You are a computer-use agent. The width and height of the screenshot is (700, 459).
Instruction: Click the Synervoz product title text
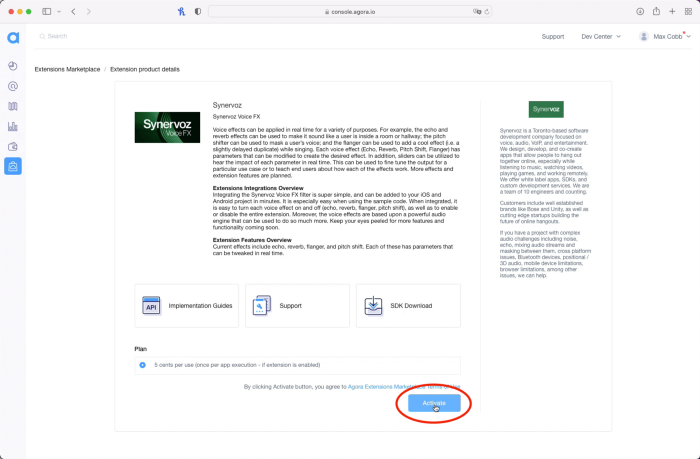[x=227, y=105]
